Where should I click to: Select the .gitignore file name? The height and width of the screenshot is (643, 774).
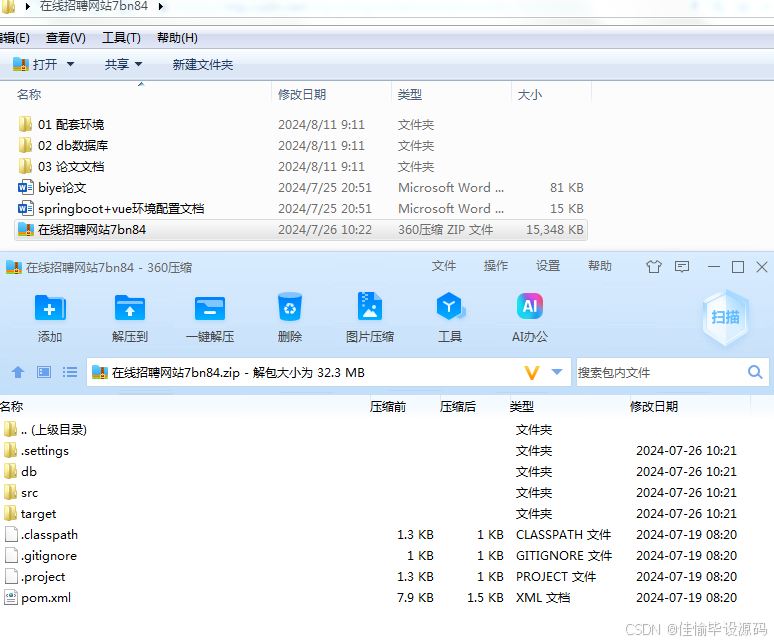tap(49, 556)
